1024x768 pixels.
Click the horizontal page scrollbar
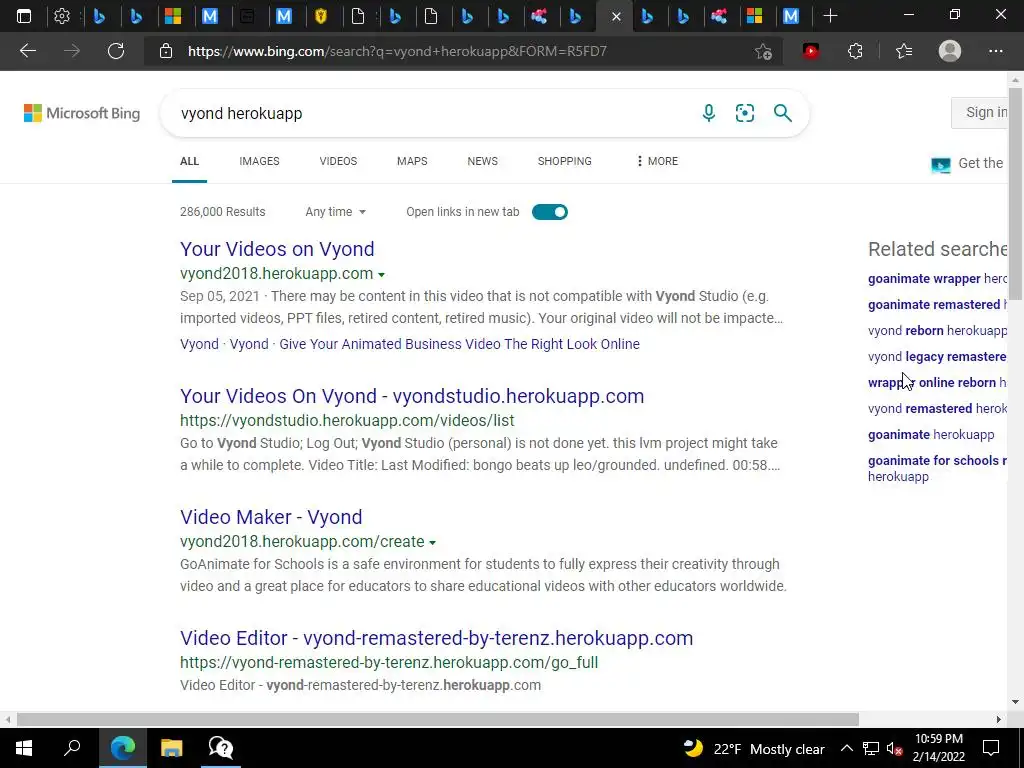click(438, 719)
